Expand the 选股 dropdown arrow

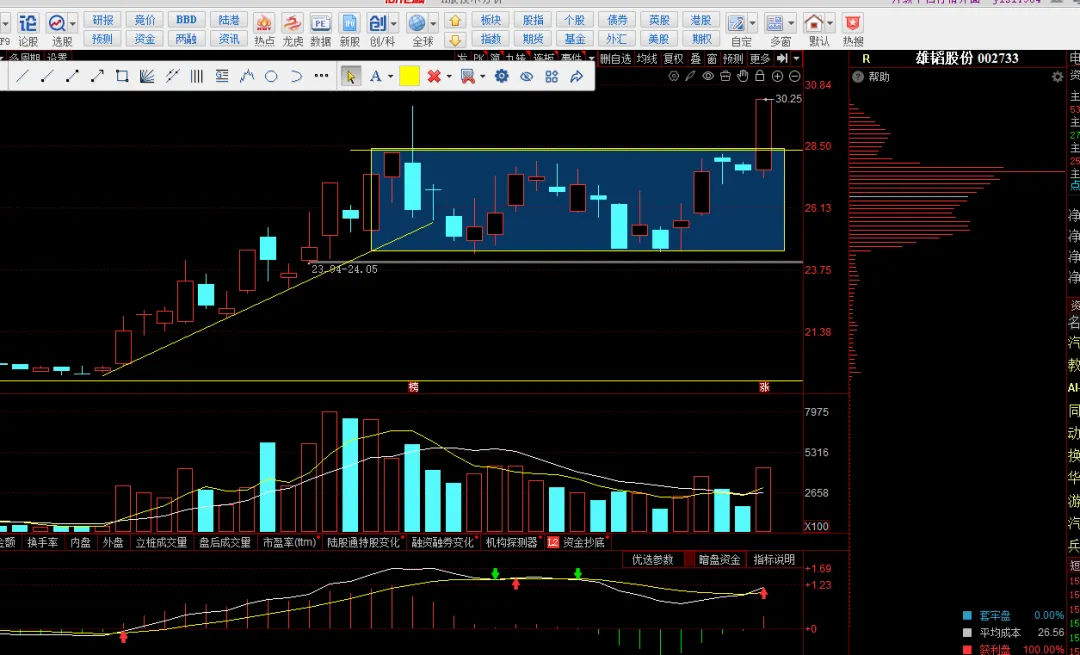(x=73, y=23)
